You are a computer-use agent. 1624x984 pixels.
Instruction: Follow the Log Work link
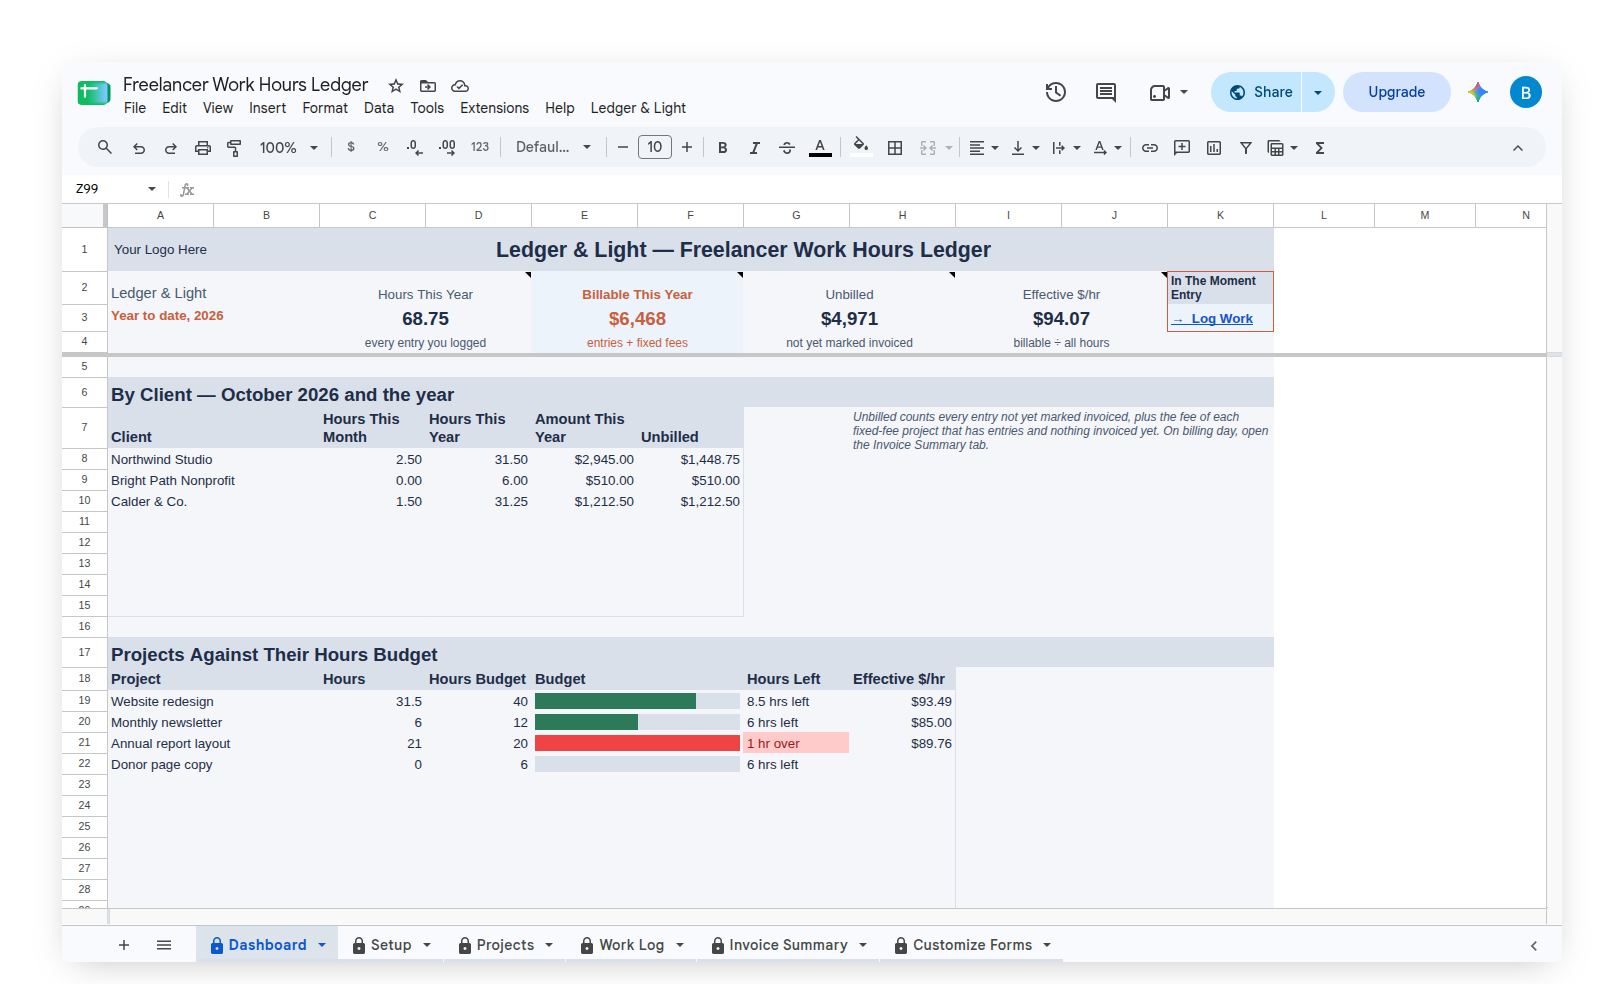1213,319
